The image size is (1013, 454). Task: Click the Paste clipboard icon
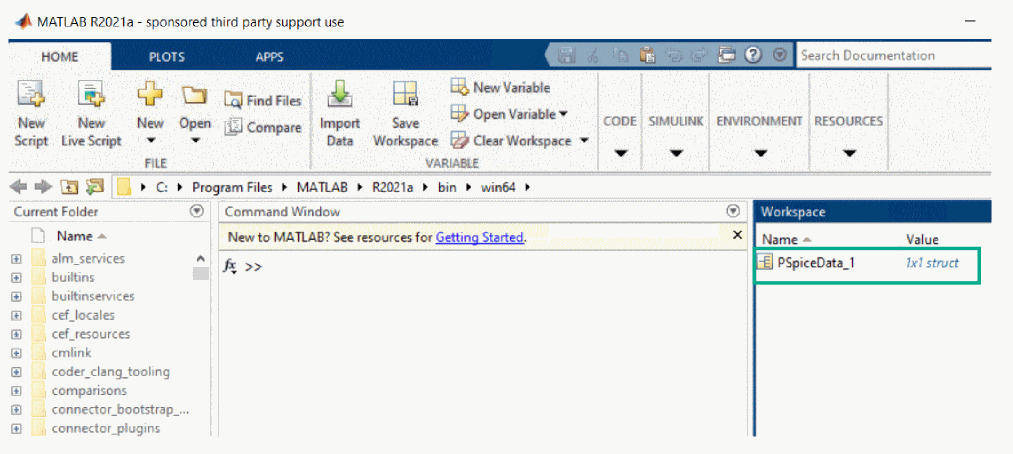click(x=646, y=56)
